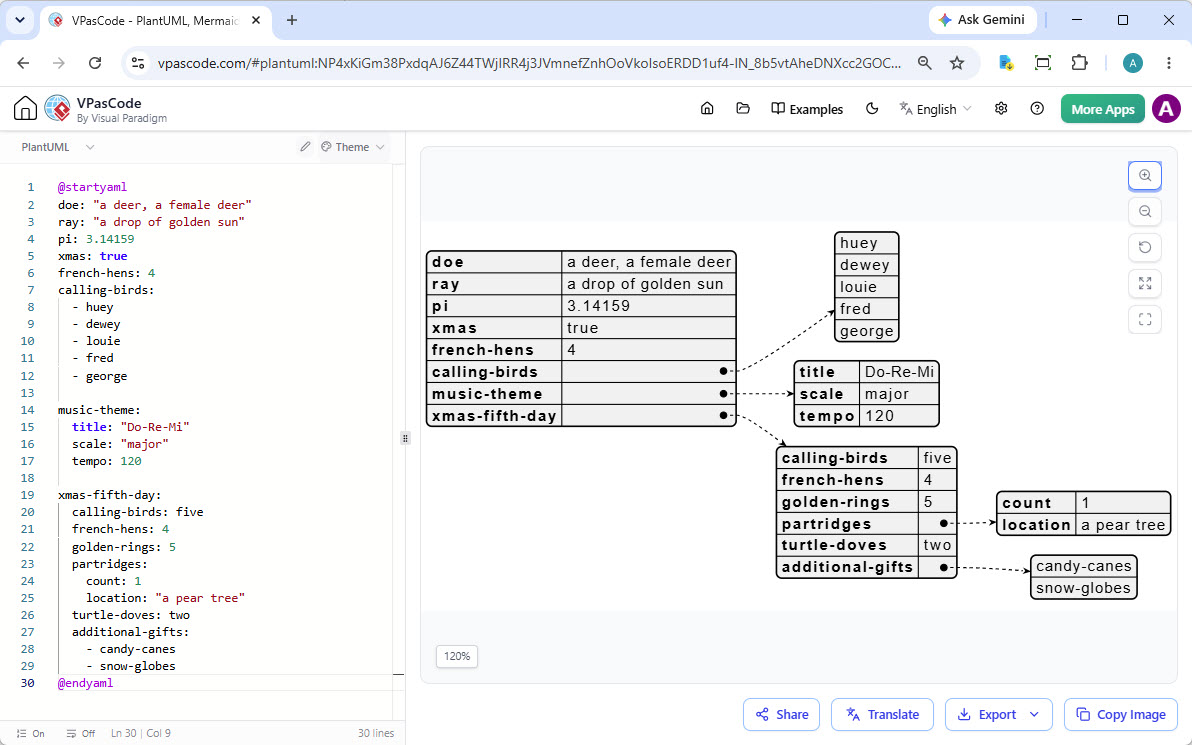Click the magnifier zoom icon in the address bar
Viewport: 1192px width, 745px height.
tap(924, 63)
